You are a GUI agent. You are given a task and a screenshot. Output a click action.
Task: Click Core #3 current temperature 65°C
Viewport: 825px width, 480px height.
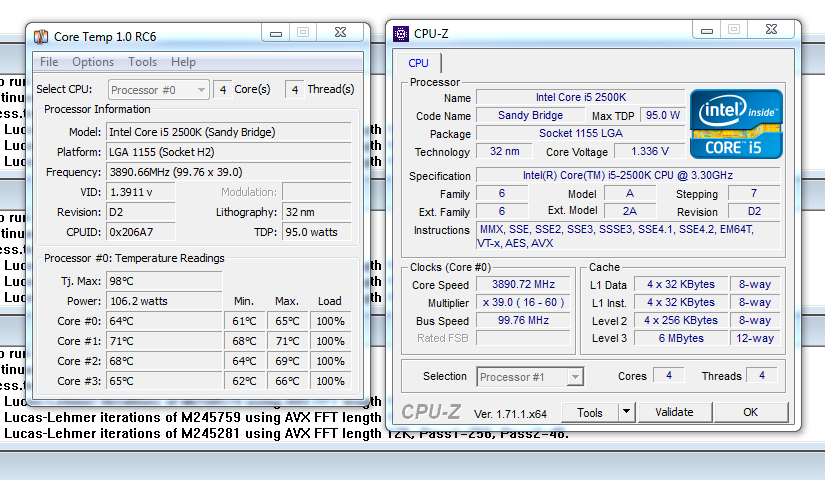click(164, 381)
